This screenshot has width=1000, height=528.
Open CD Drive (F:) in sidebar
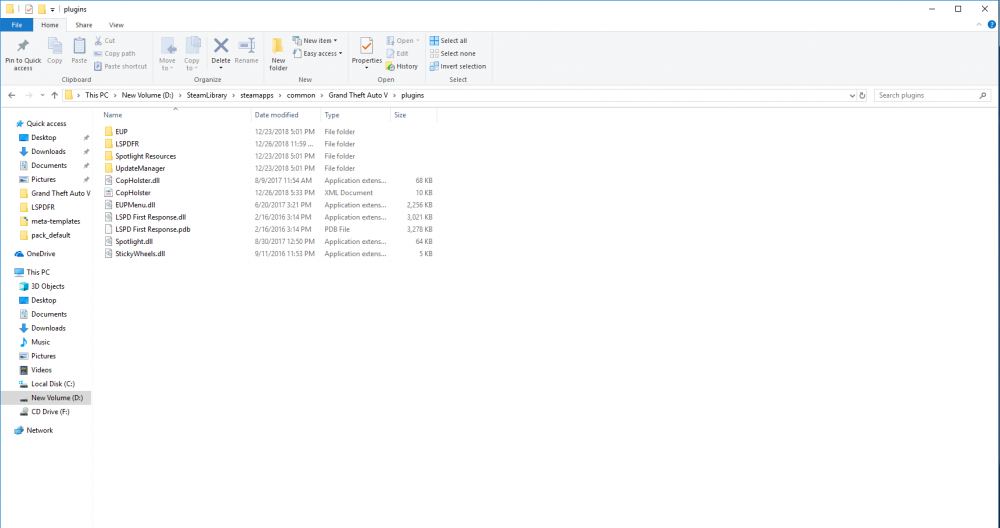[x=50, y=412]
